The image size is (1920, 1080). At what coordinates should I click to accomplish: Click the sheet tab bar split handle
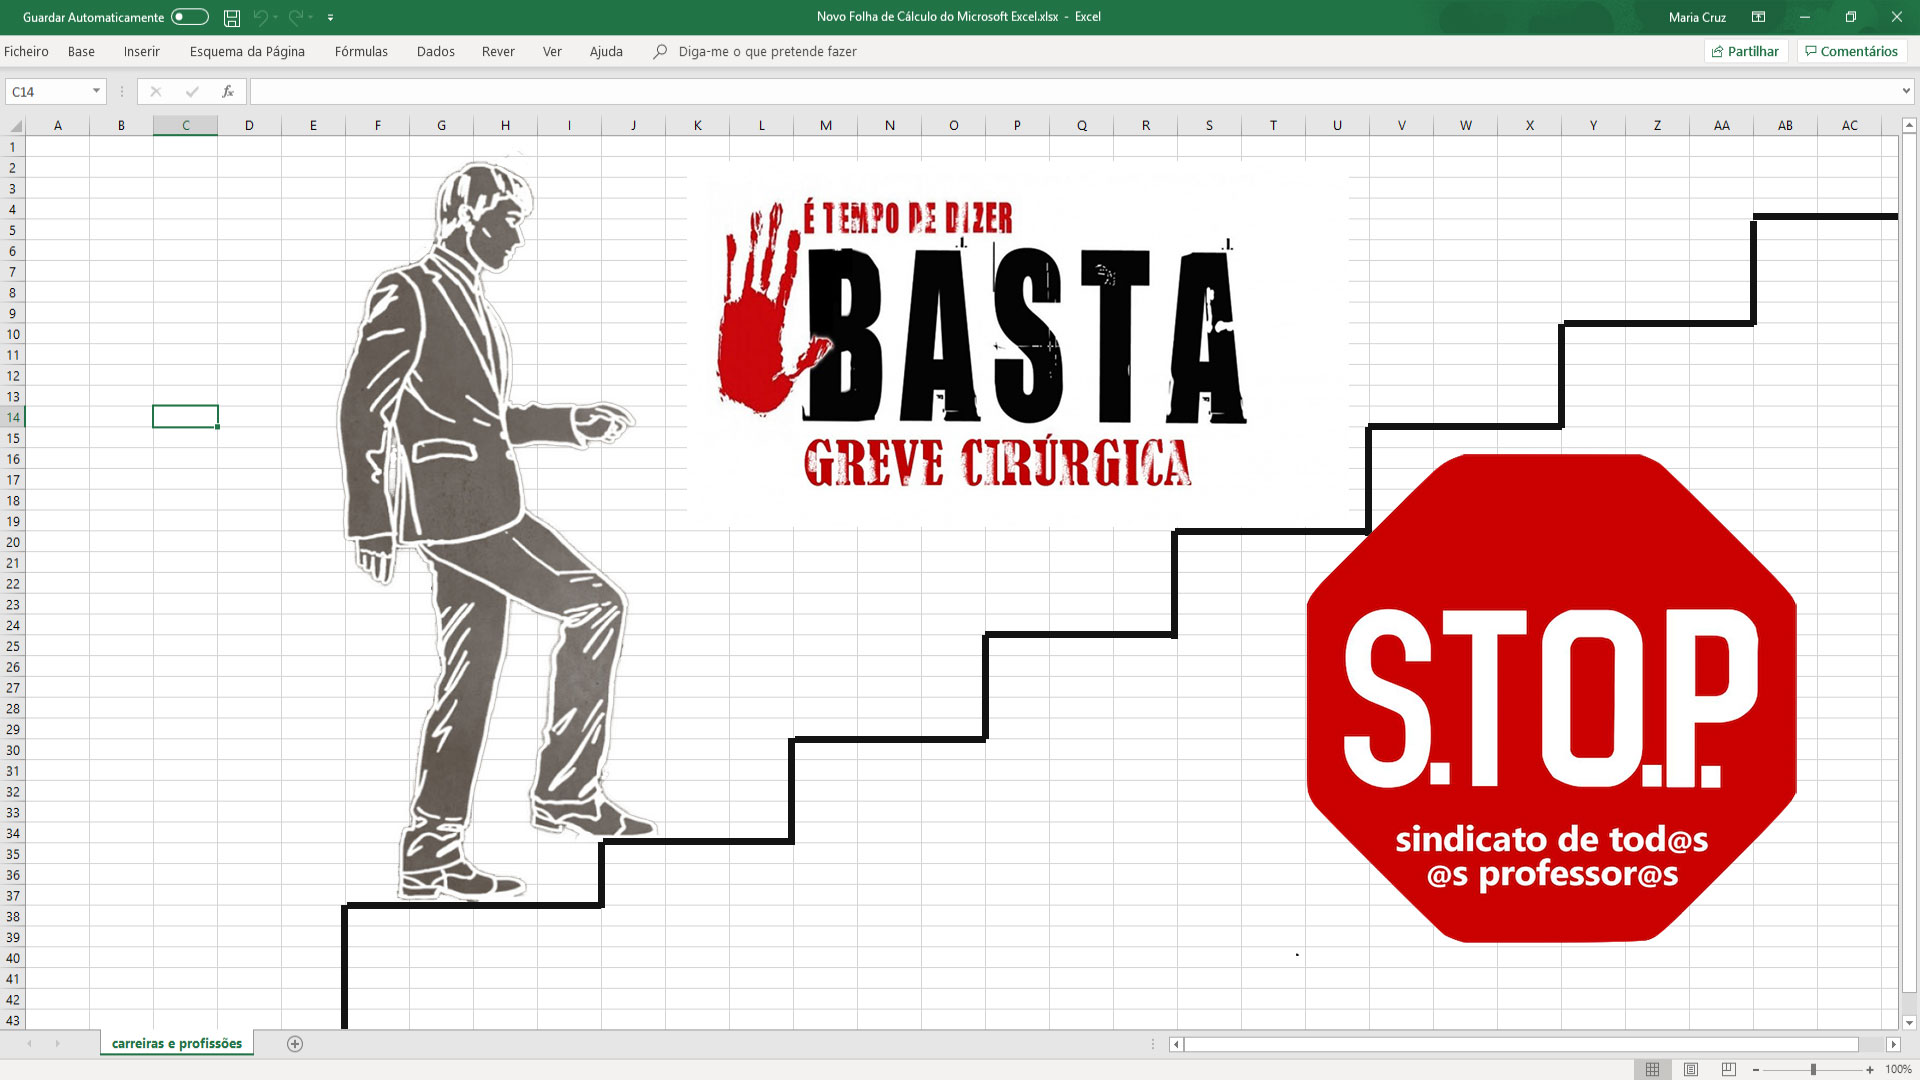(1153, 1044)
